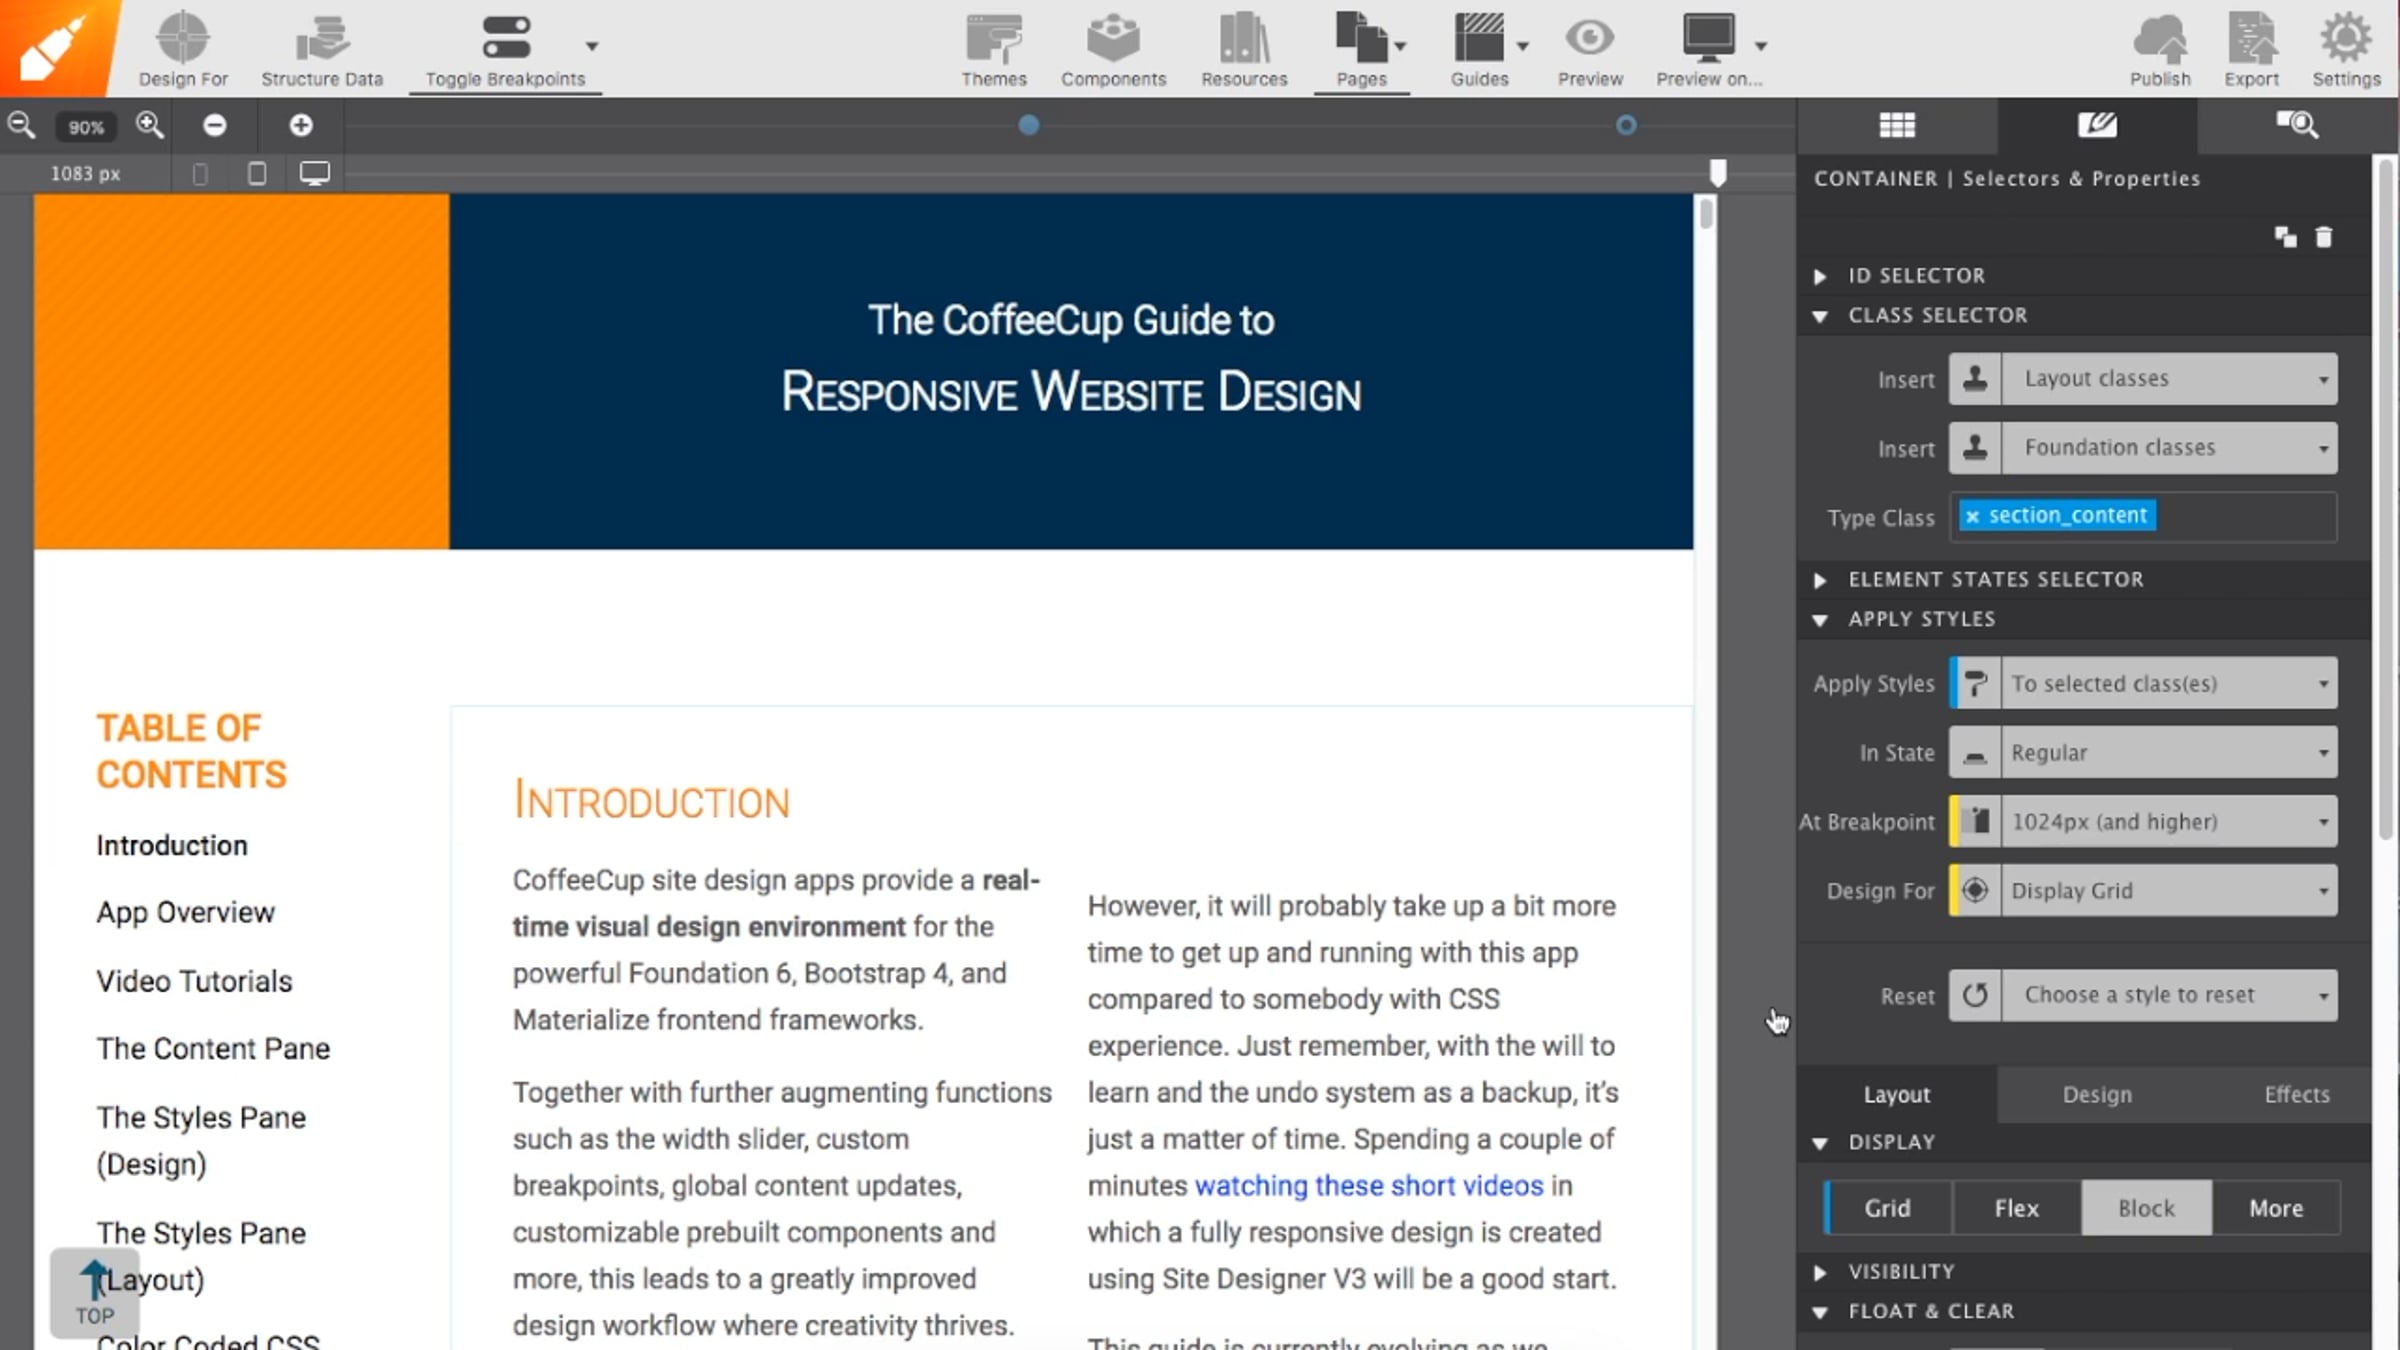Open the Preview on dropdown arrow

coord(1761,46)
